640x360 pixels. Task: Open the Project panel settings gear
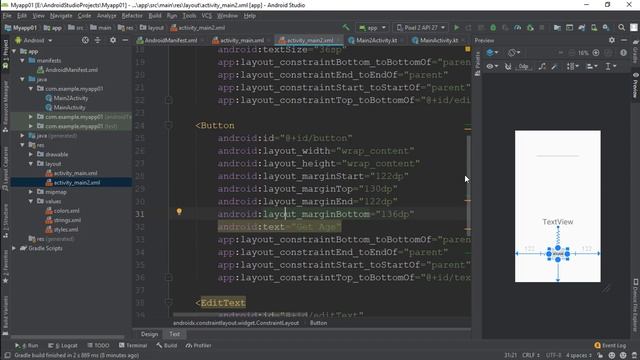click(113, 40)
